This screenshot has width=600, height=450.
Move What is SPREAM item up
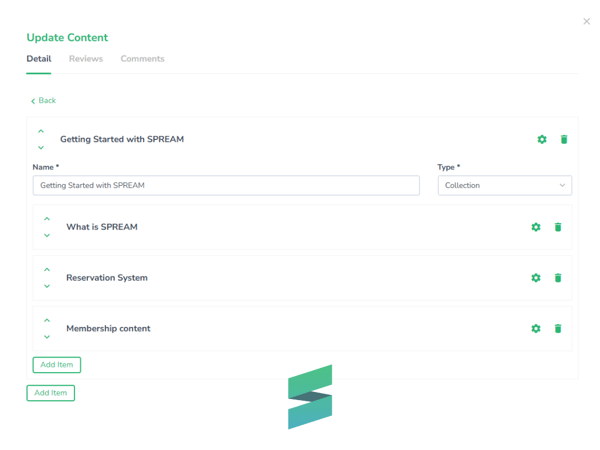coord(47,219)
